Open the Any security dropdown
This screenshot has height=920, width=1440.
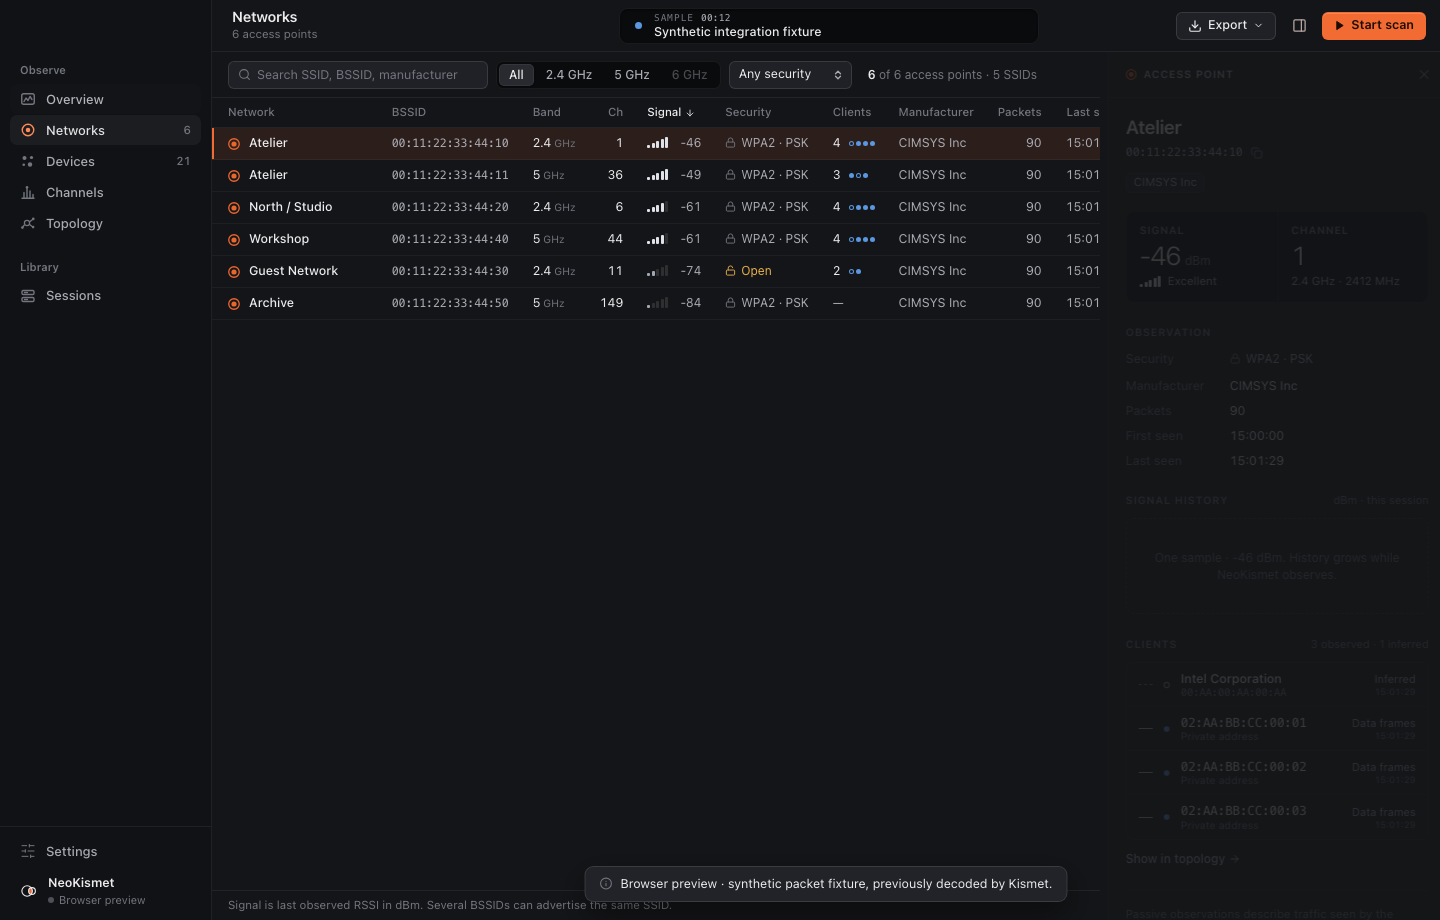(790, 75)
